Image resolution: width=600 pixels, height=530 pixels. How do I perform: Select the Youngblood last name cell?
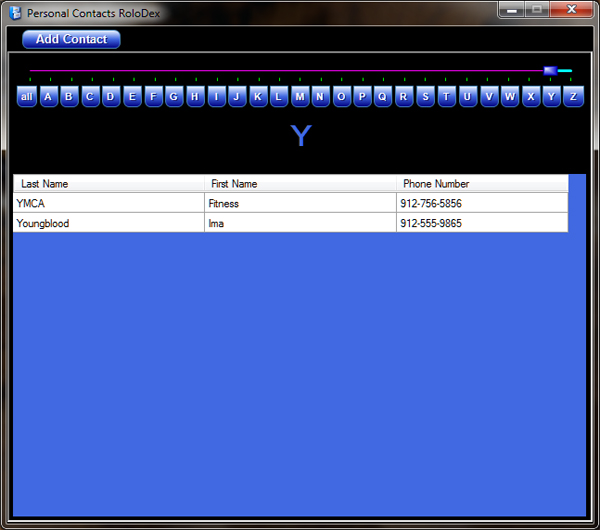tap(109, 223)
